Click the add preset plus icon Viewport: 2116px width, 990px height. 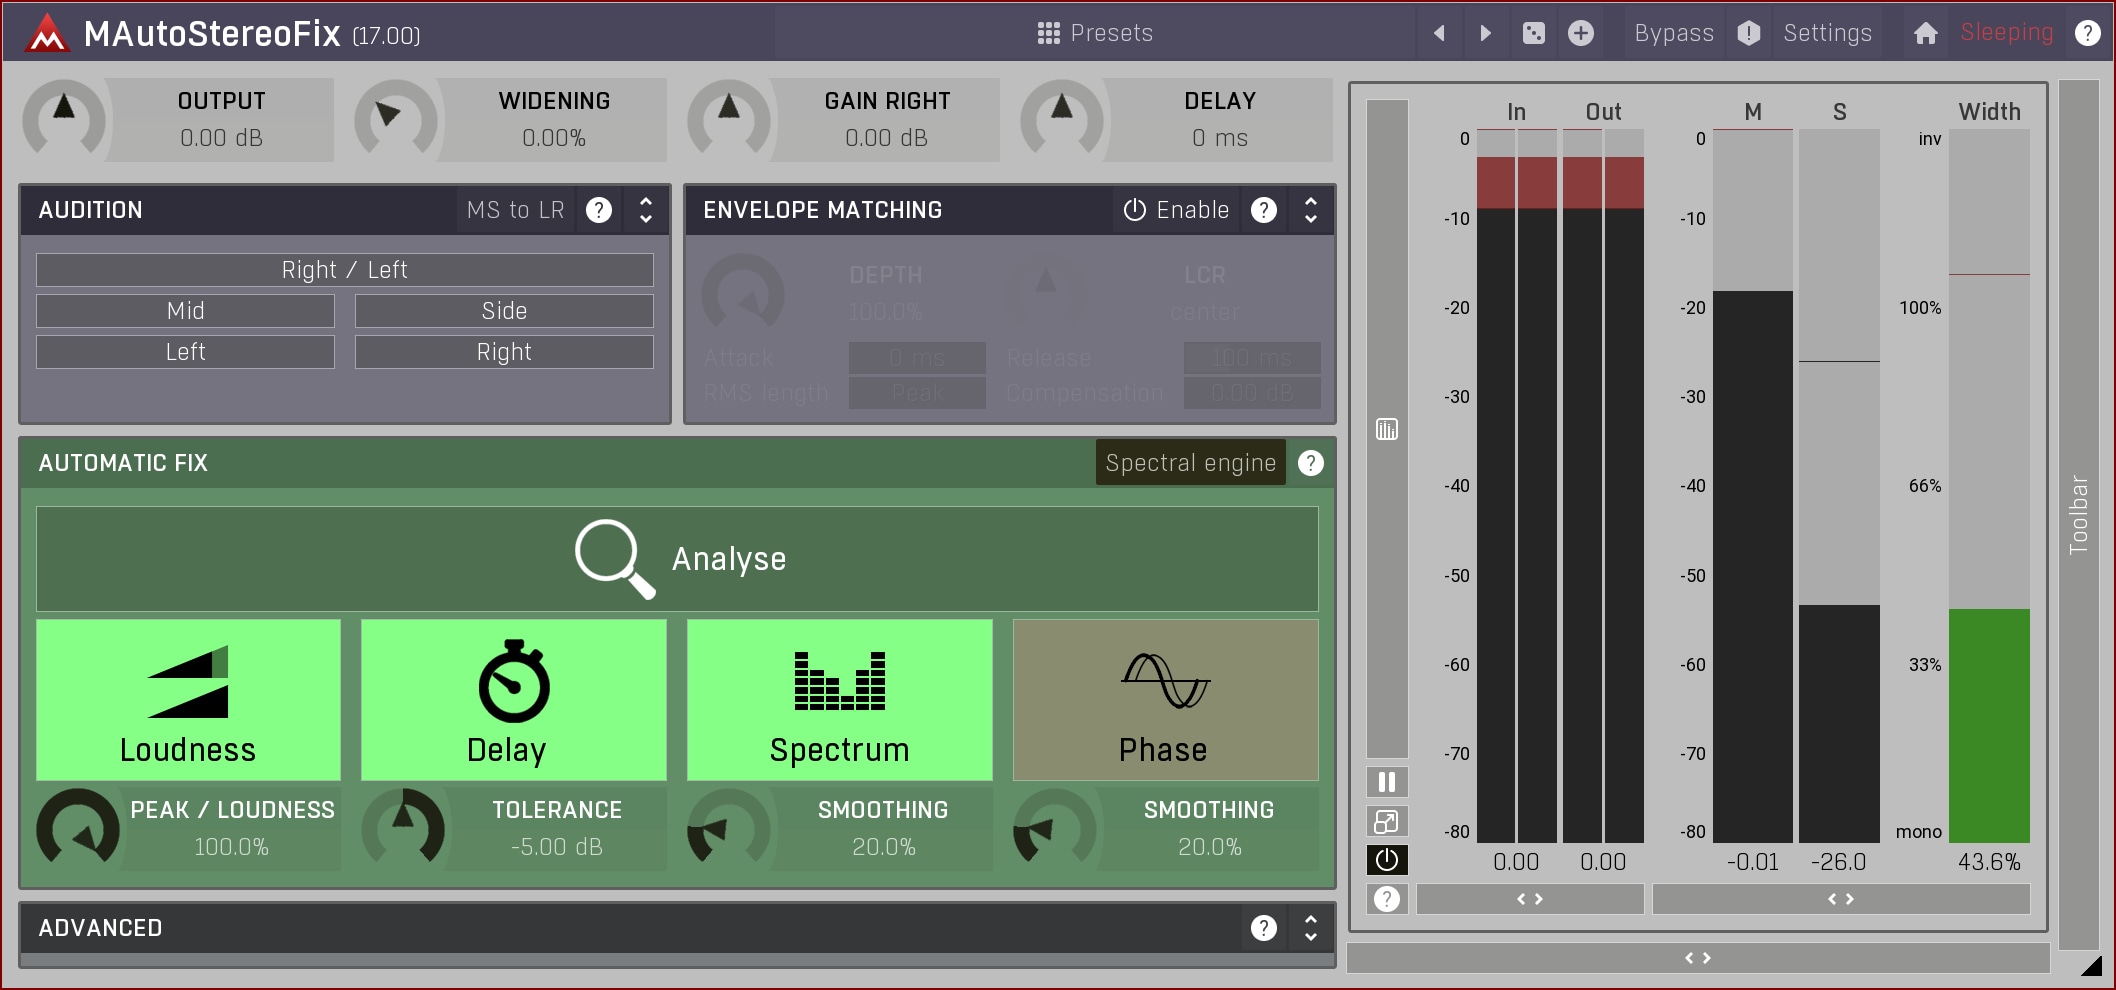1581,33
